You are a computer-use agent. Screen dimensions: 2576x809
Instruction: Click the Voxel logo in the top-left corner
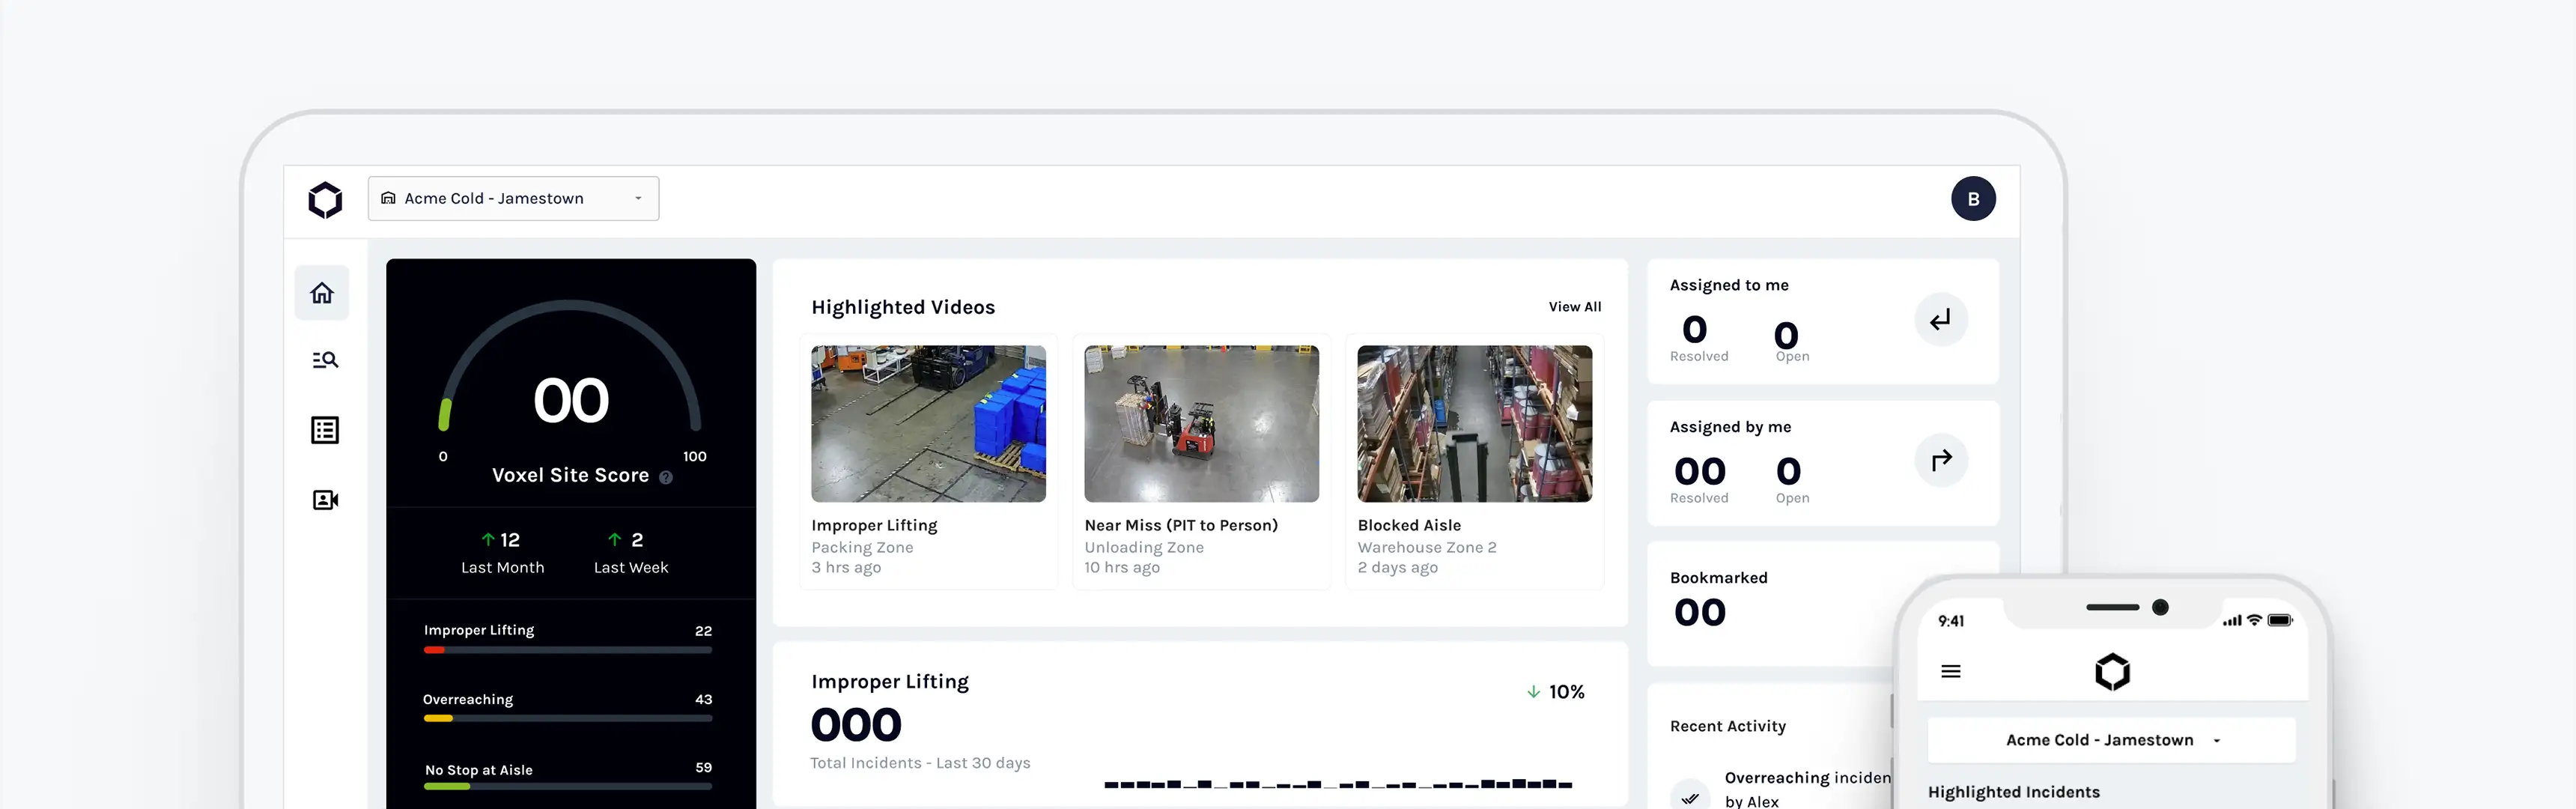pos(326,198)
